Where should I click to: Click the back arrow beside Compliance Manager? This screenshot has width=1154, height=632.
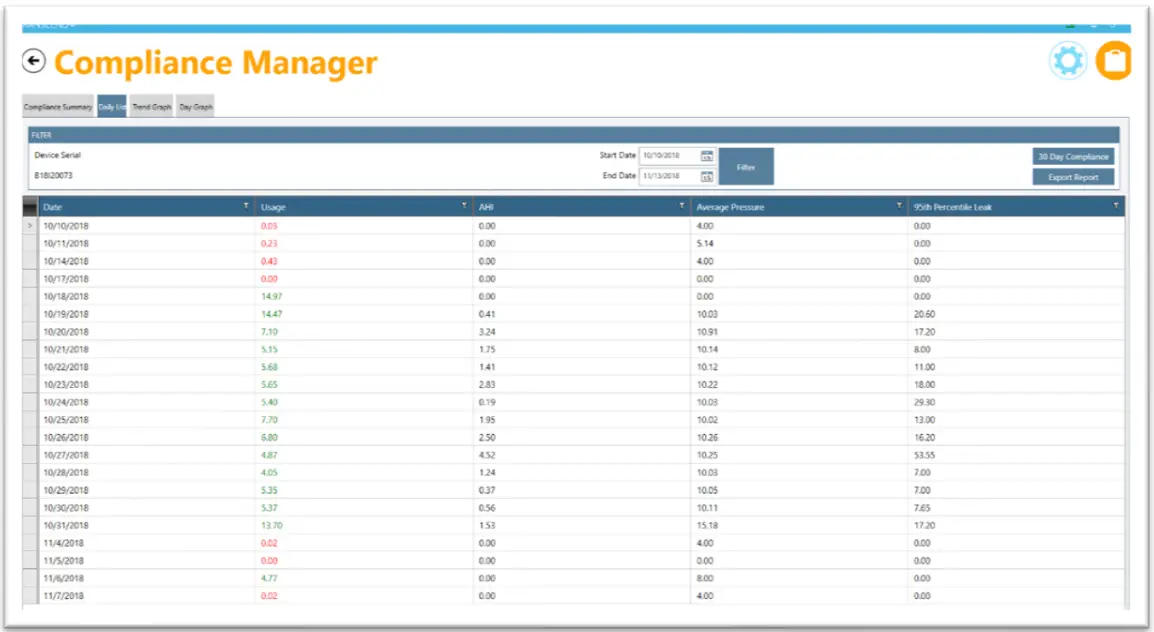point(33,61)
